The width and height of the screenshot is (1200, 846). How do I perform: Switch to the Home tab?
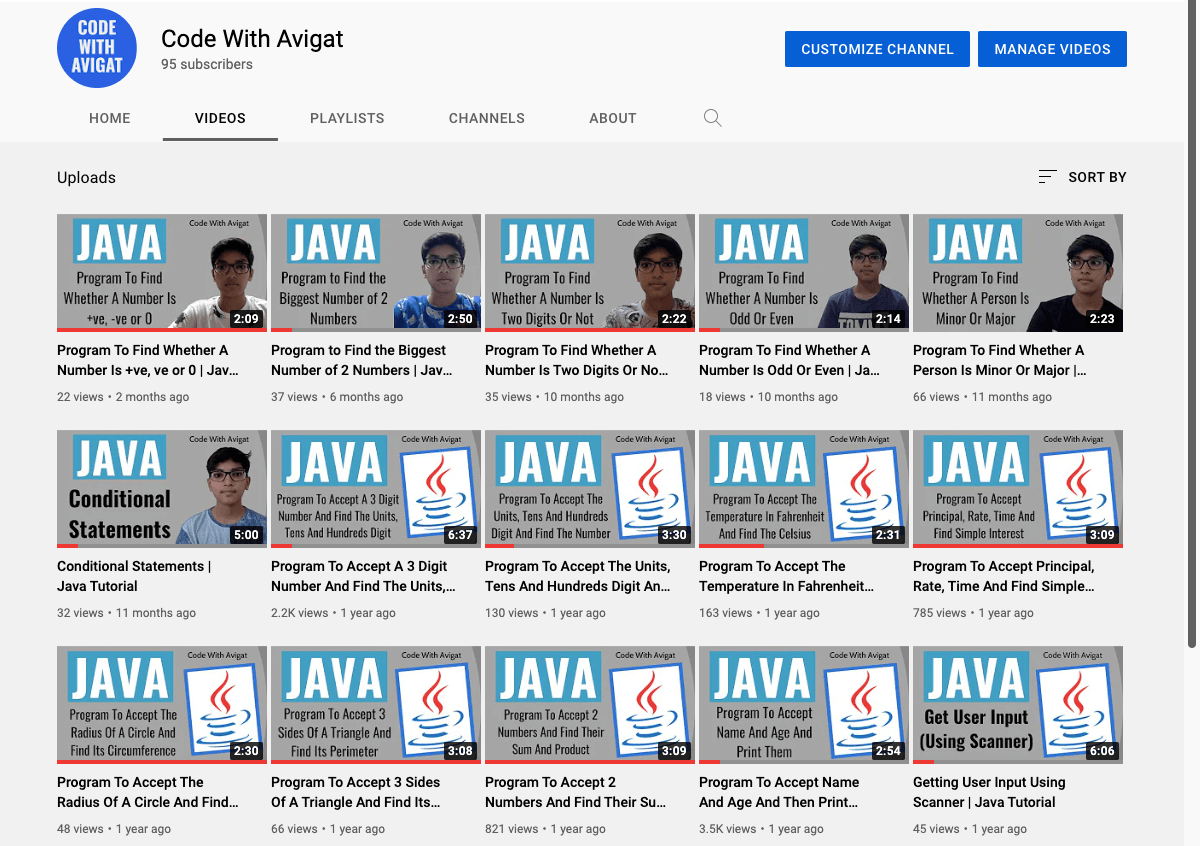[110, 118]
